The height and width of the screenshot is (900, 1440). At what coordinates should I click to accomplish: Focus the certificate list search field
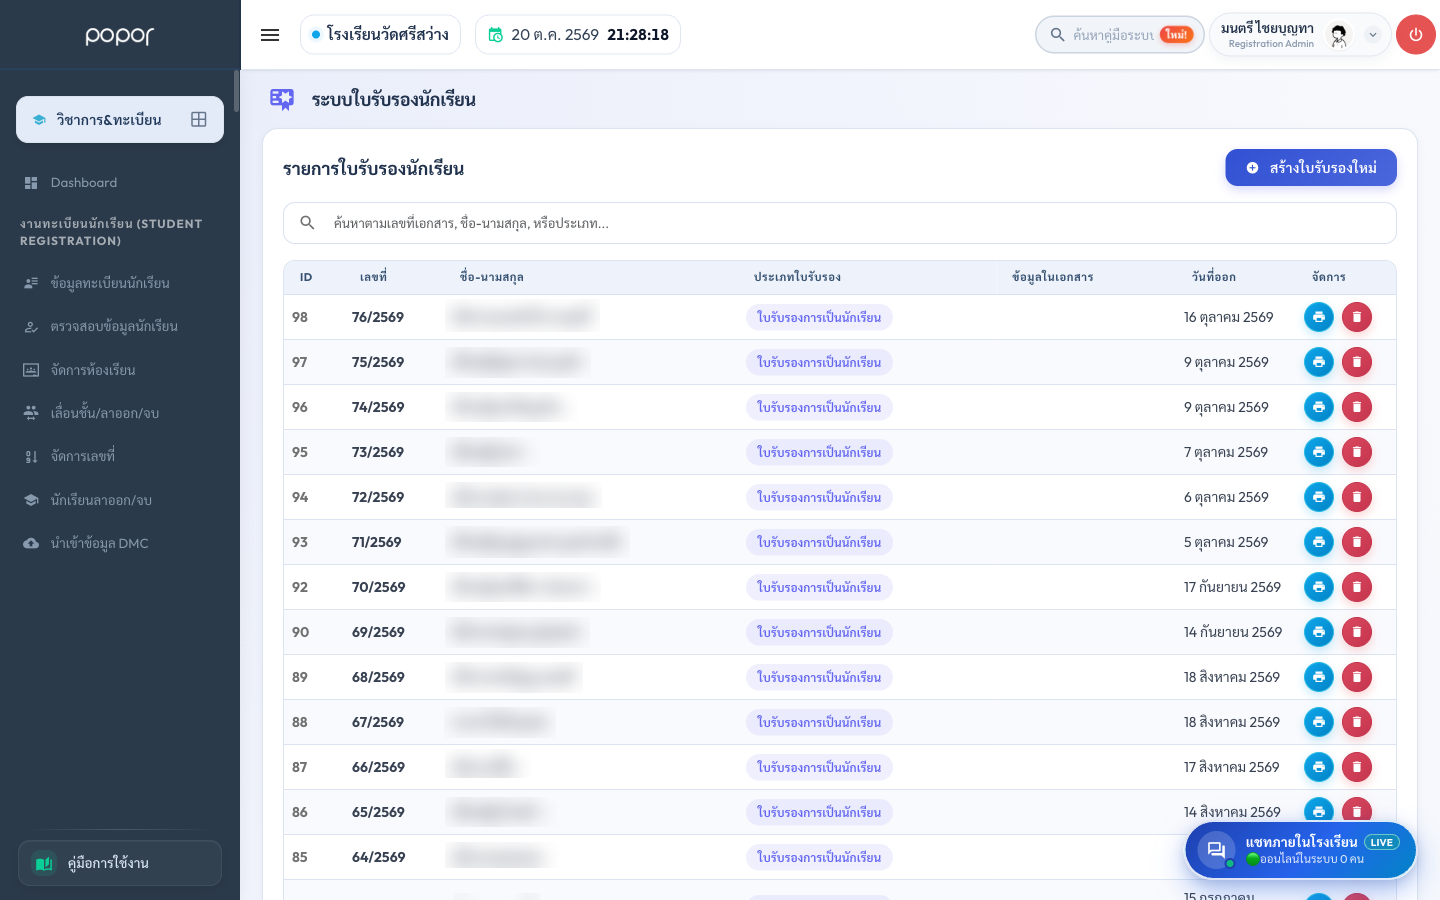coord(840,223)
